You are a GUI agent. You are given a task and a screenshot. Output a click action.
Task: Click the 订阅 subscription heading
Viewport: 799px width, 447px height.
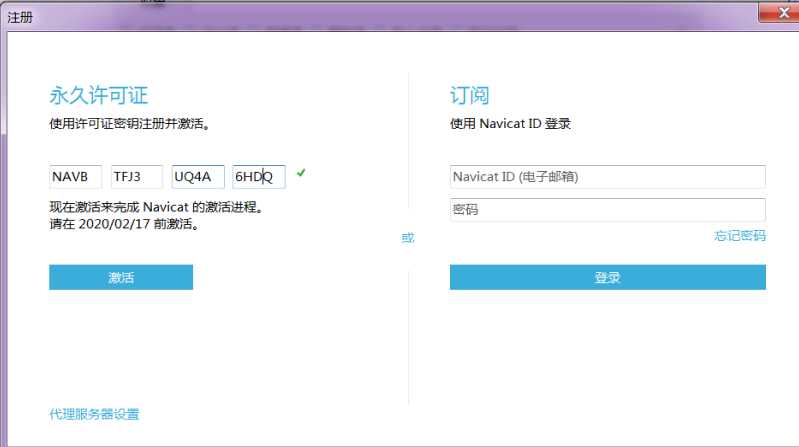coord(469,95)
